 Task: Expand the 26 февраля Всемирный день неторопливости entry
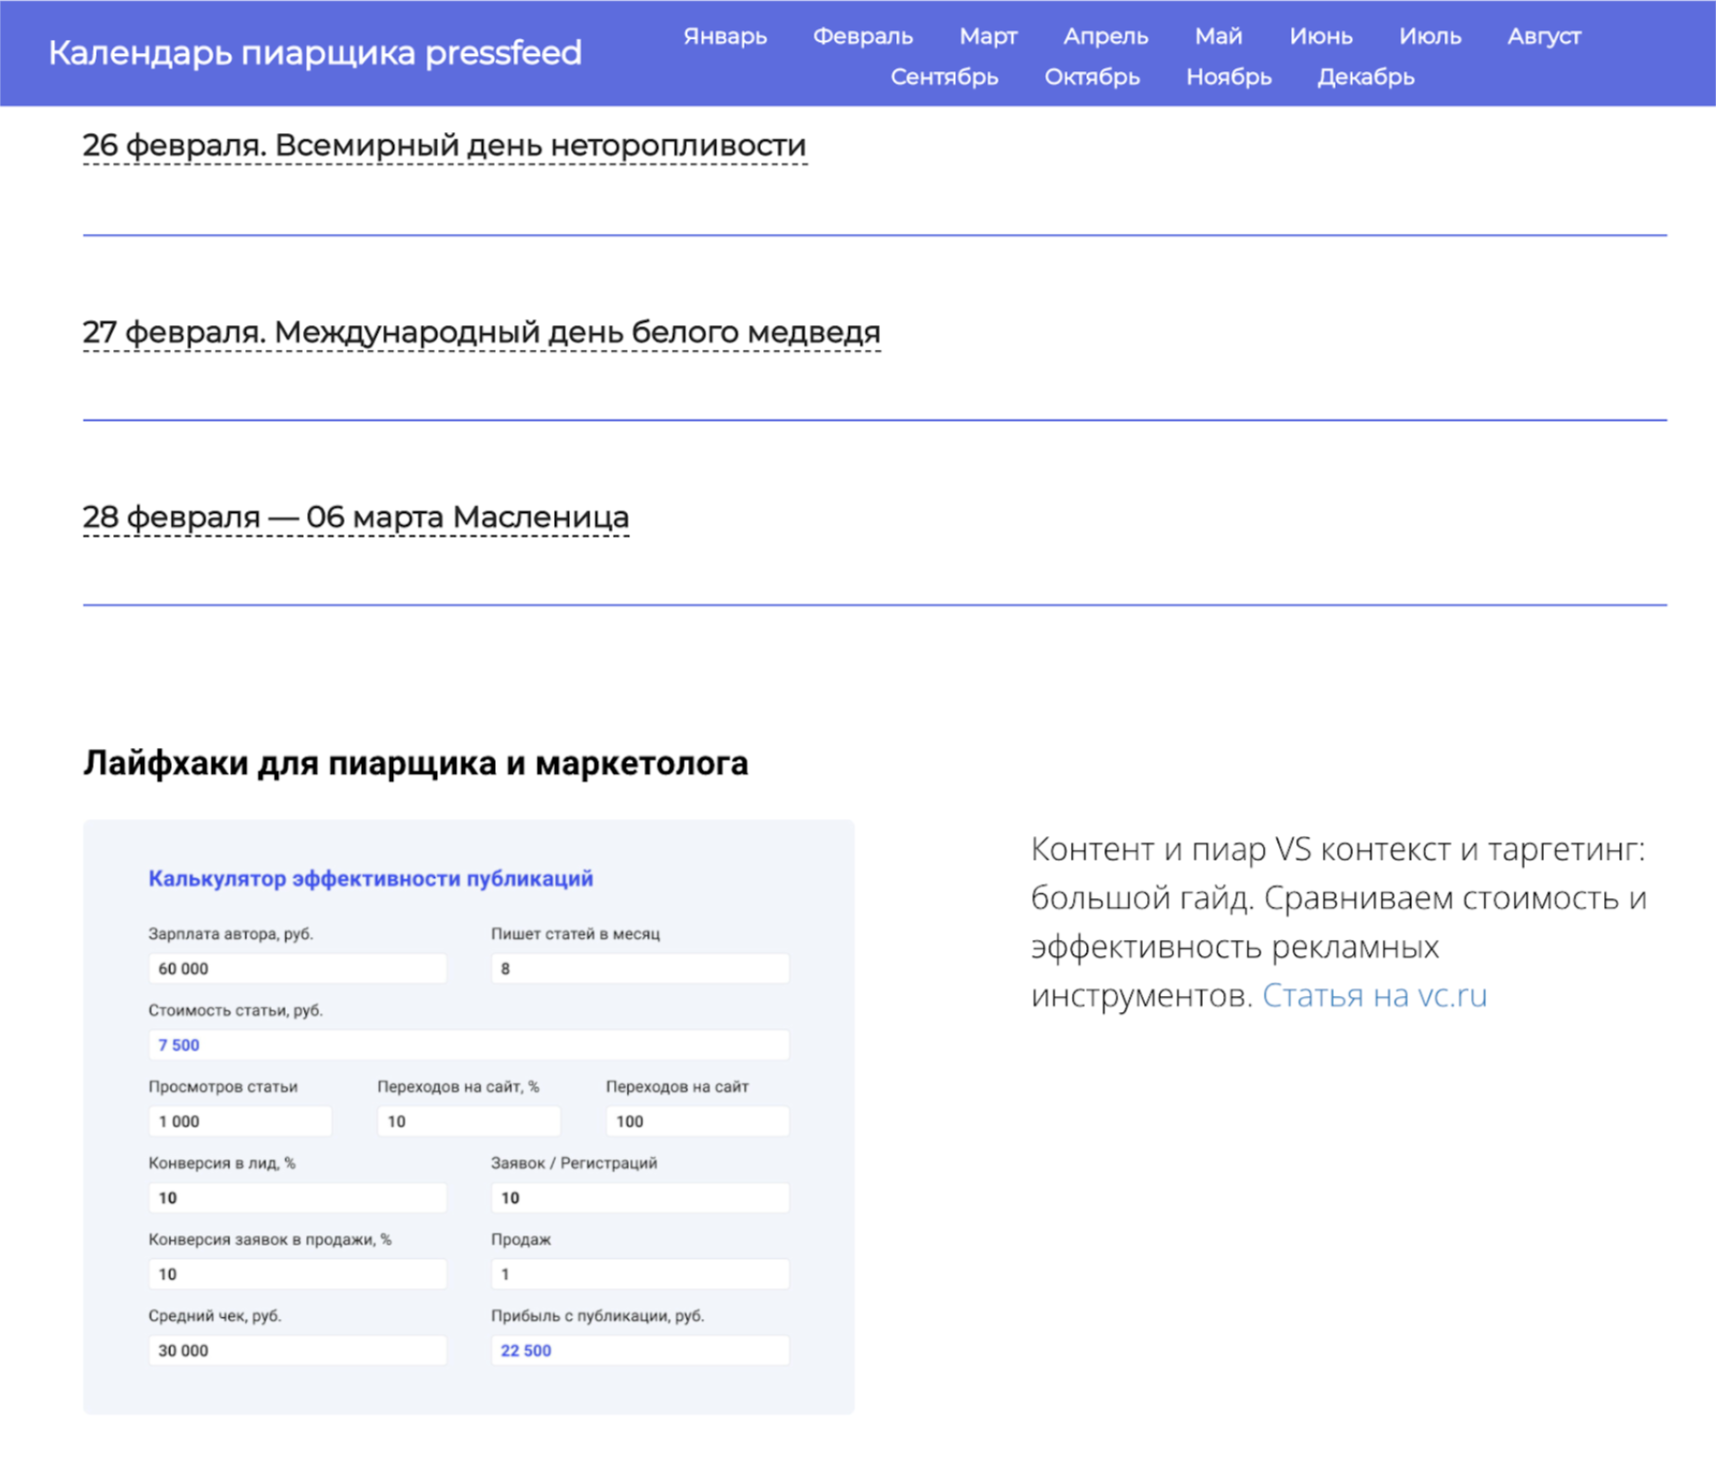pyautogui.click(x=444, y=146)
